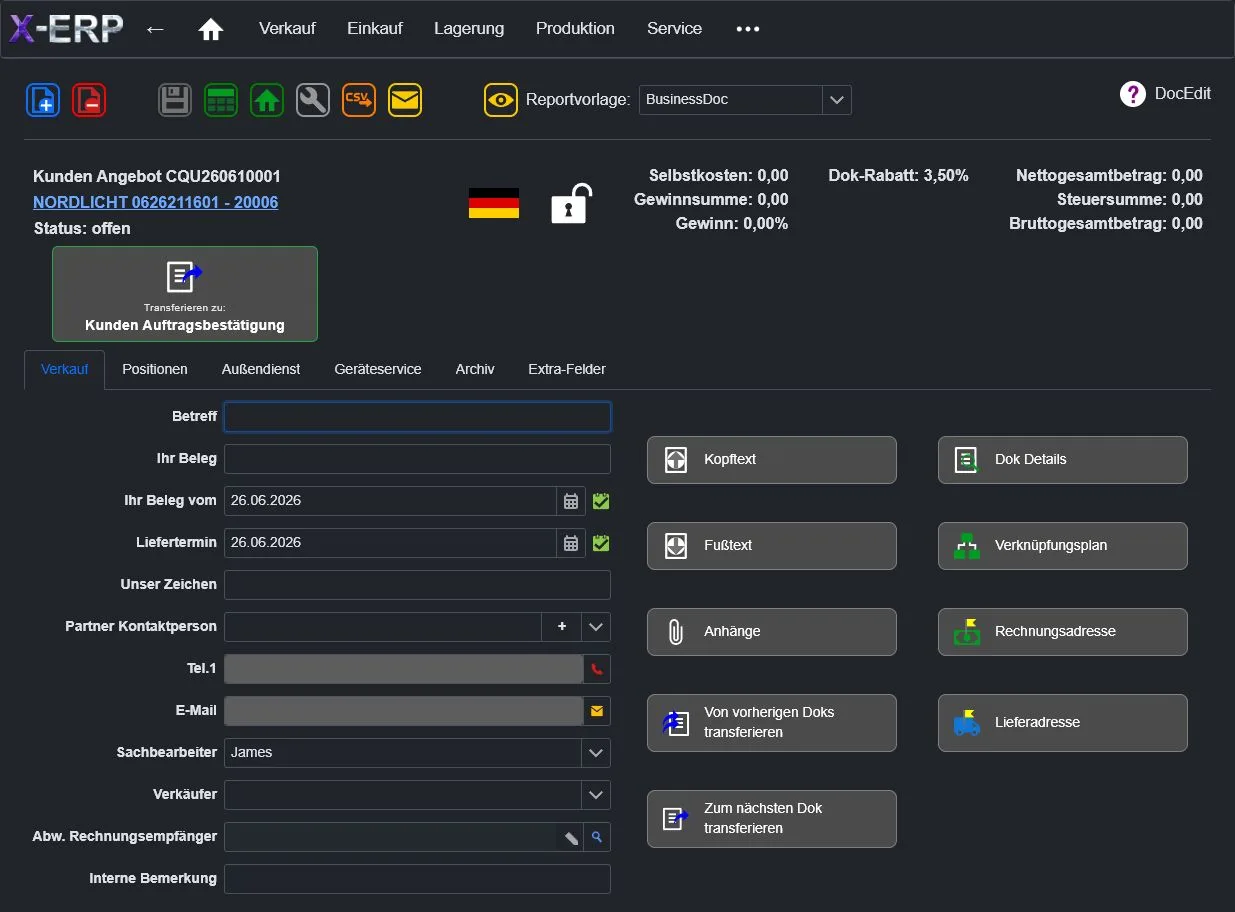Expand the Reportvorlage BusinessDoc dropdown

click(837, 99)
